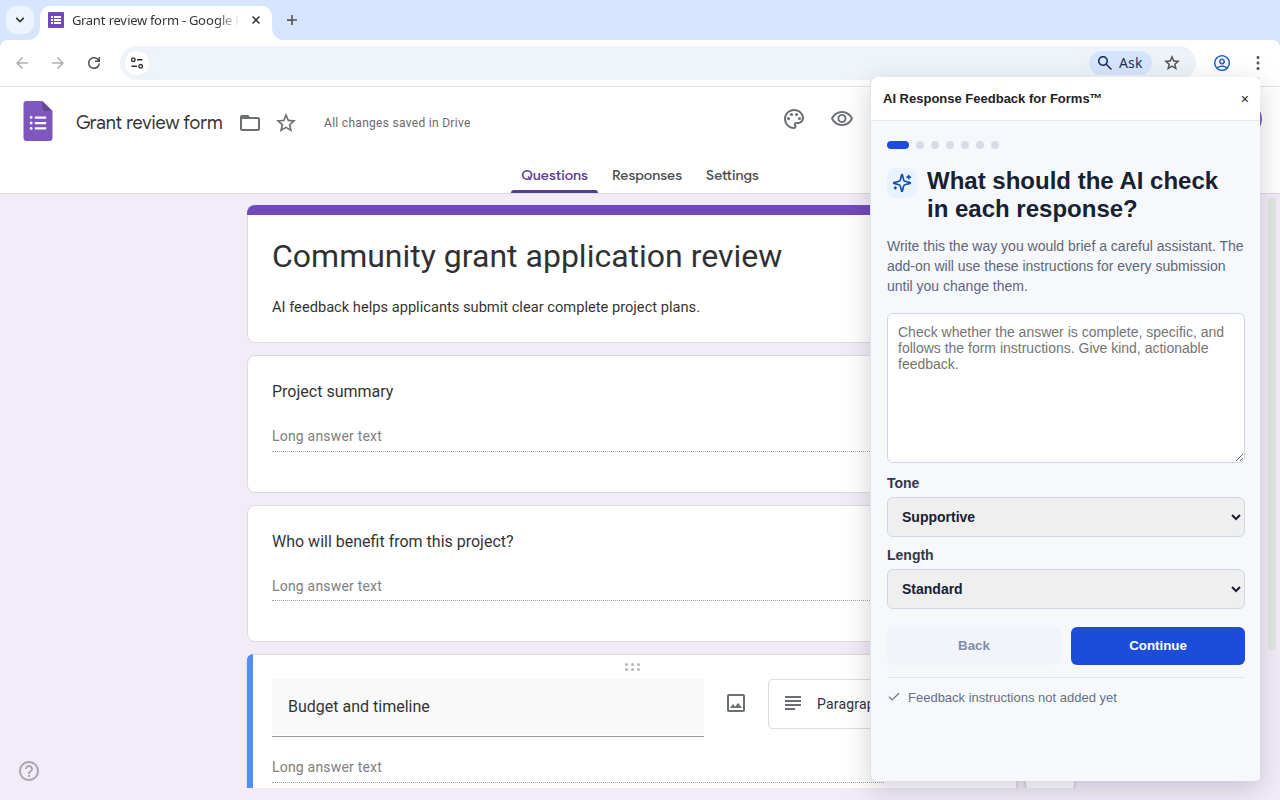This screenshot has width=1280, height=800.
Task: Click the Back button in the add-on
Action: tap(974, 646)
